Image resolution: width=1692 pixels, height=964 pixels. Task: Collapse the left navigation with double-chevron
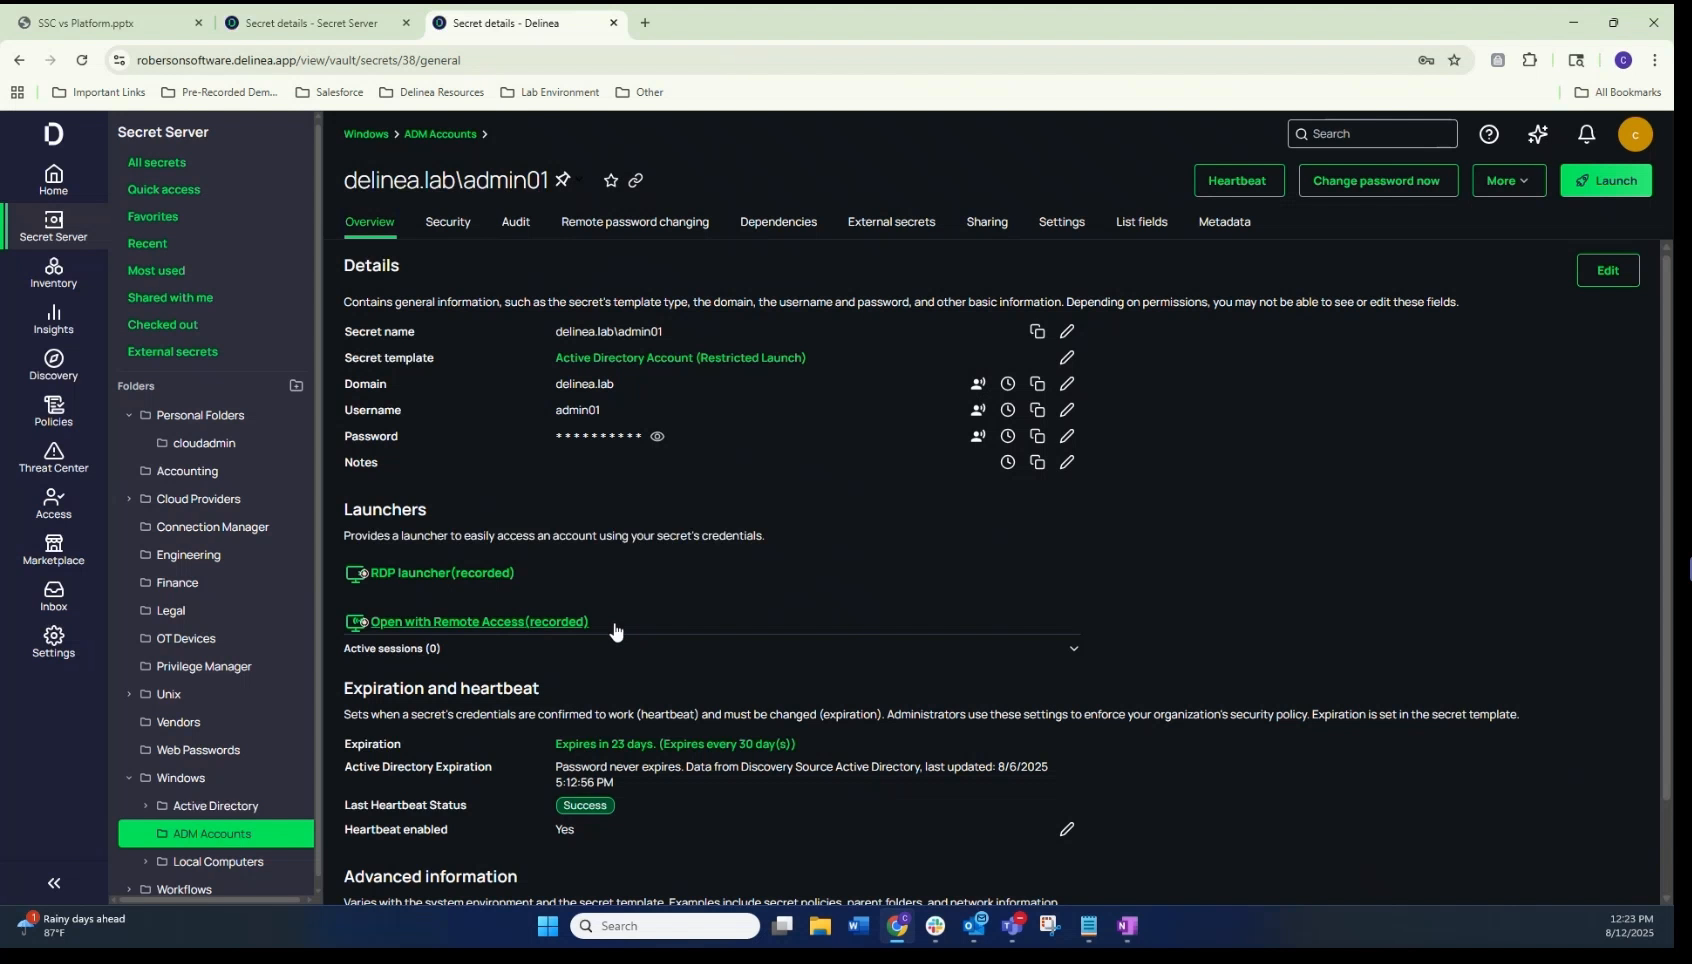click(x=53, y=883)
